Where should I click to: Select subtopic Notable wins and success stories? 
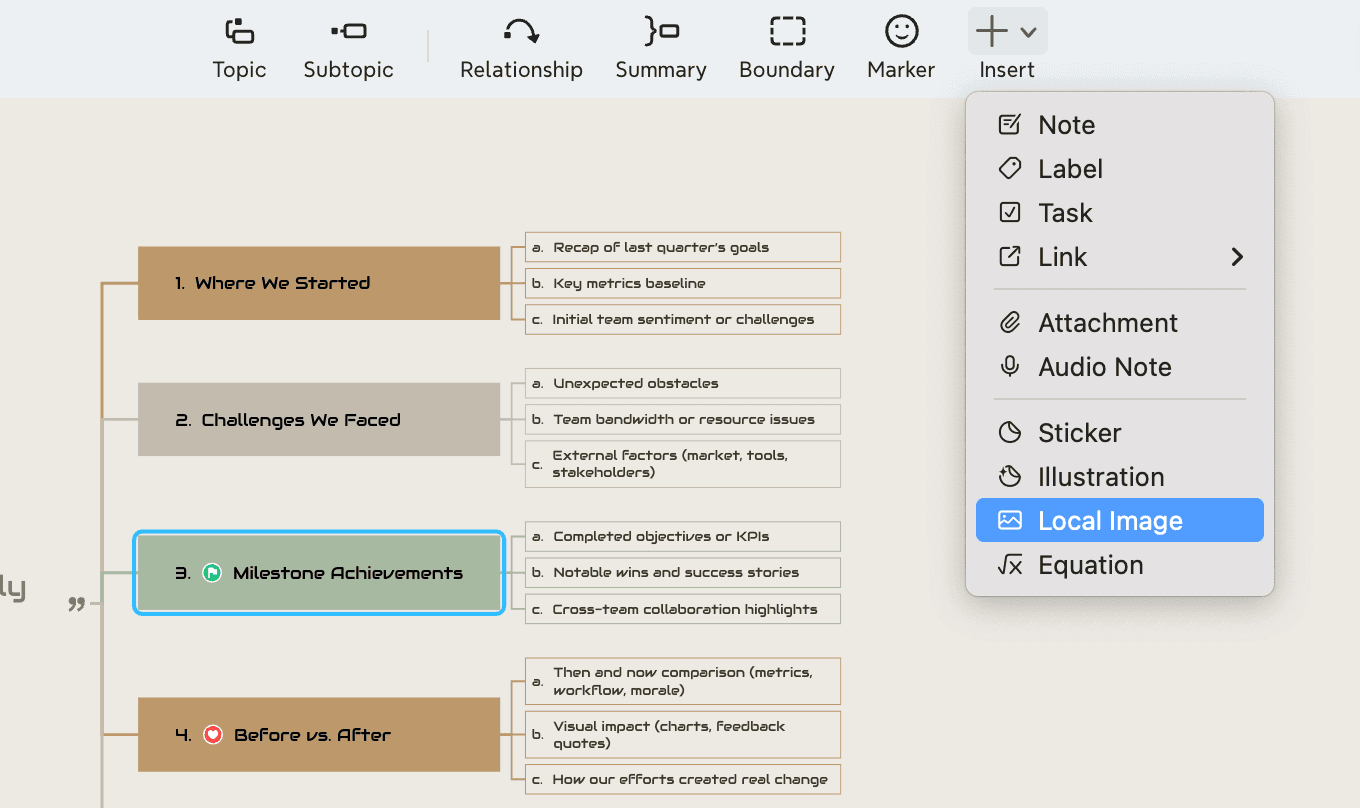(683, 573)
